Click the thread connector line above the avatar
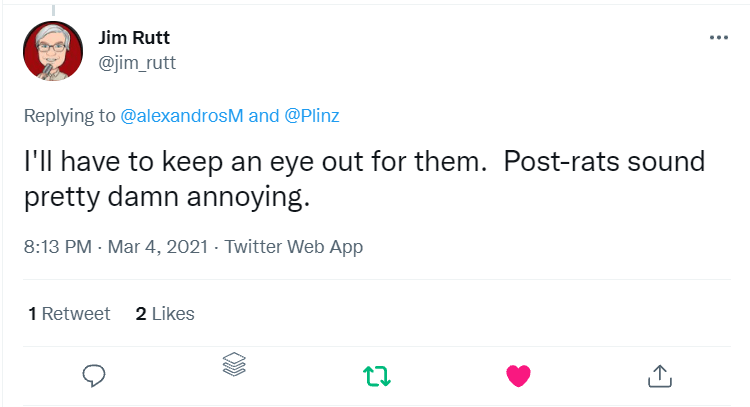 (x=53, y=6)
